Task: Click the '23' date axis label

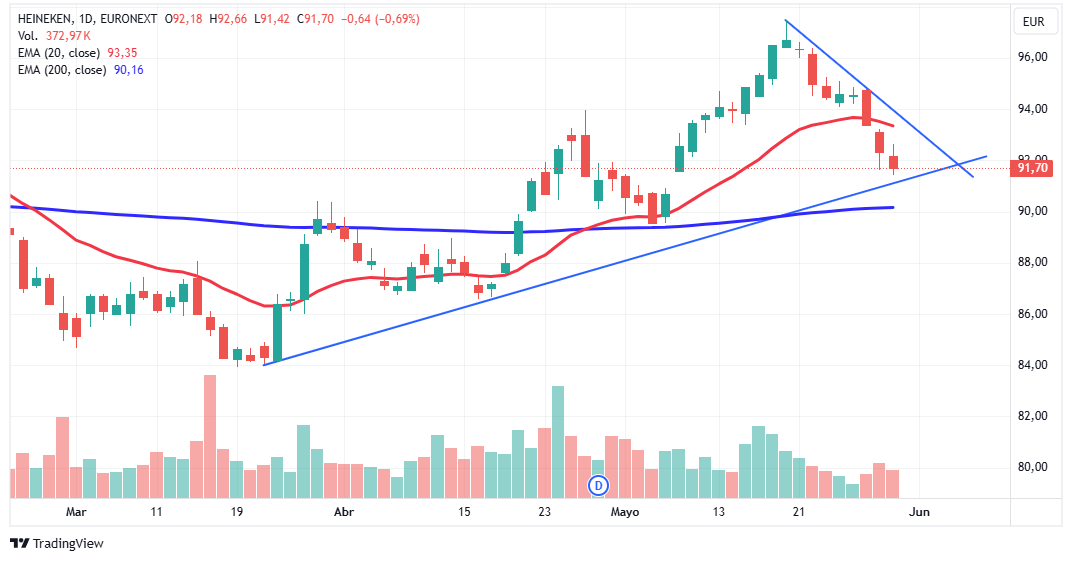Action: pyautogui.click(x=544, y=512)
